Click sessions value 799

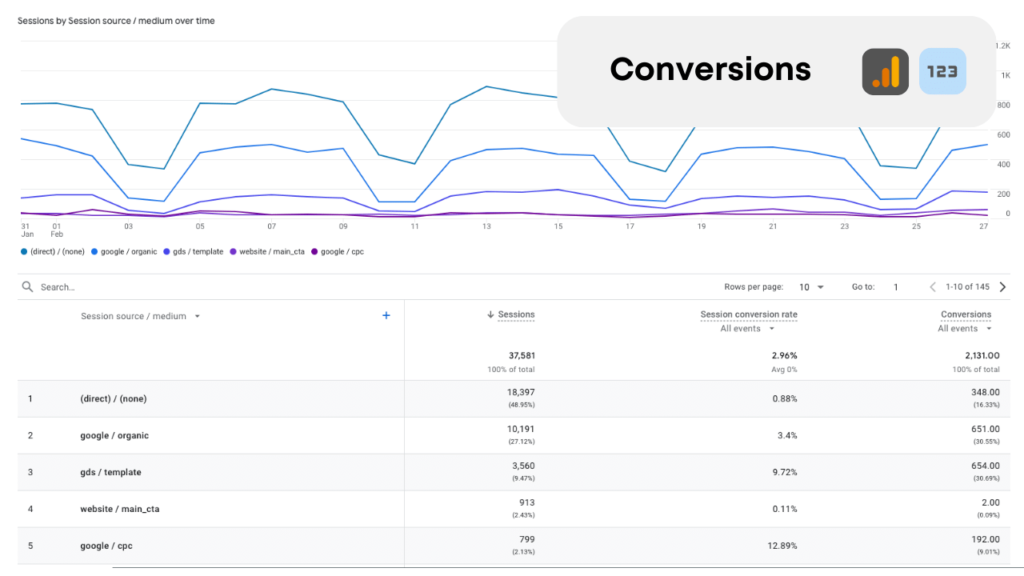click(527, 539)
